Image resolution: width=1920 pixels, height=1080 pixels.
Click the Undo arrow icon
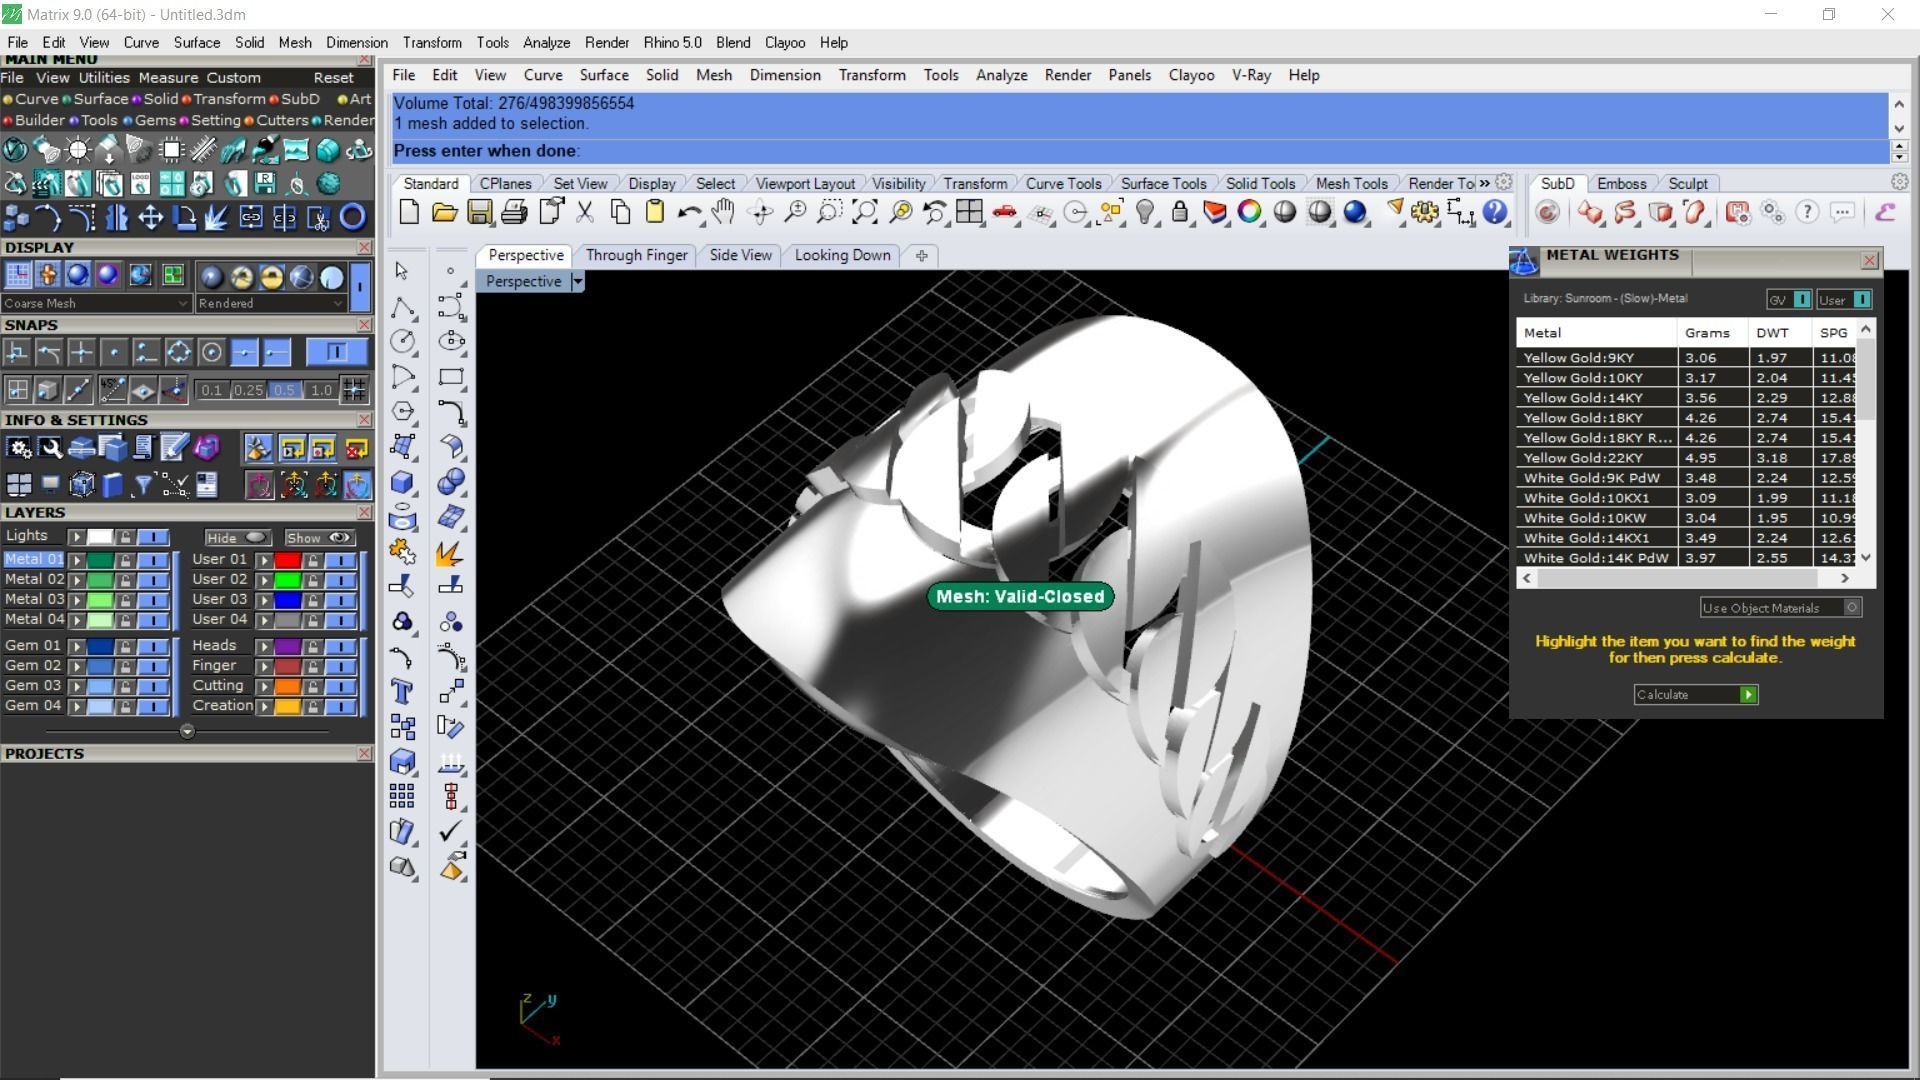coord(689,212)
